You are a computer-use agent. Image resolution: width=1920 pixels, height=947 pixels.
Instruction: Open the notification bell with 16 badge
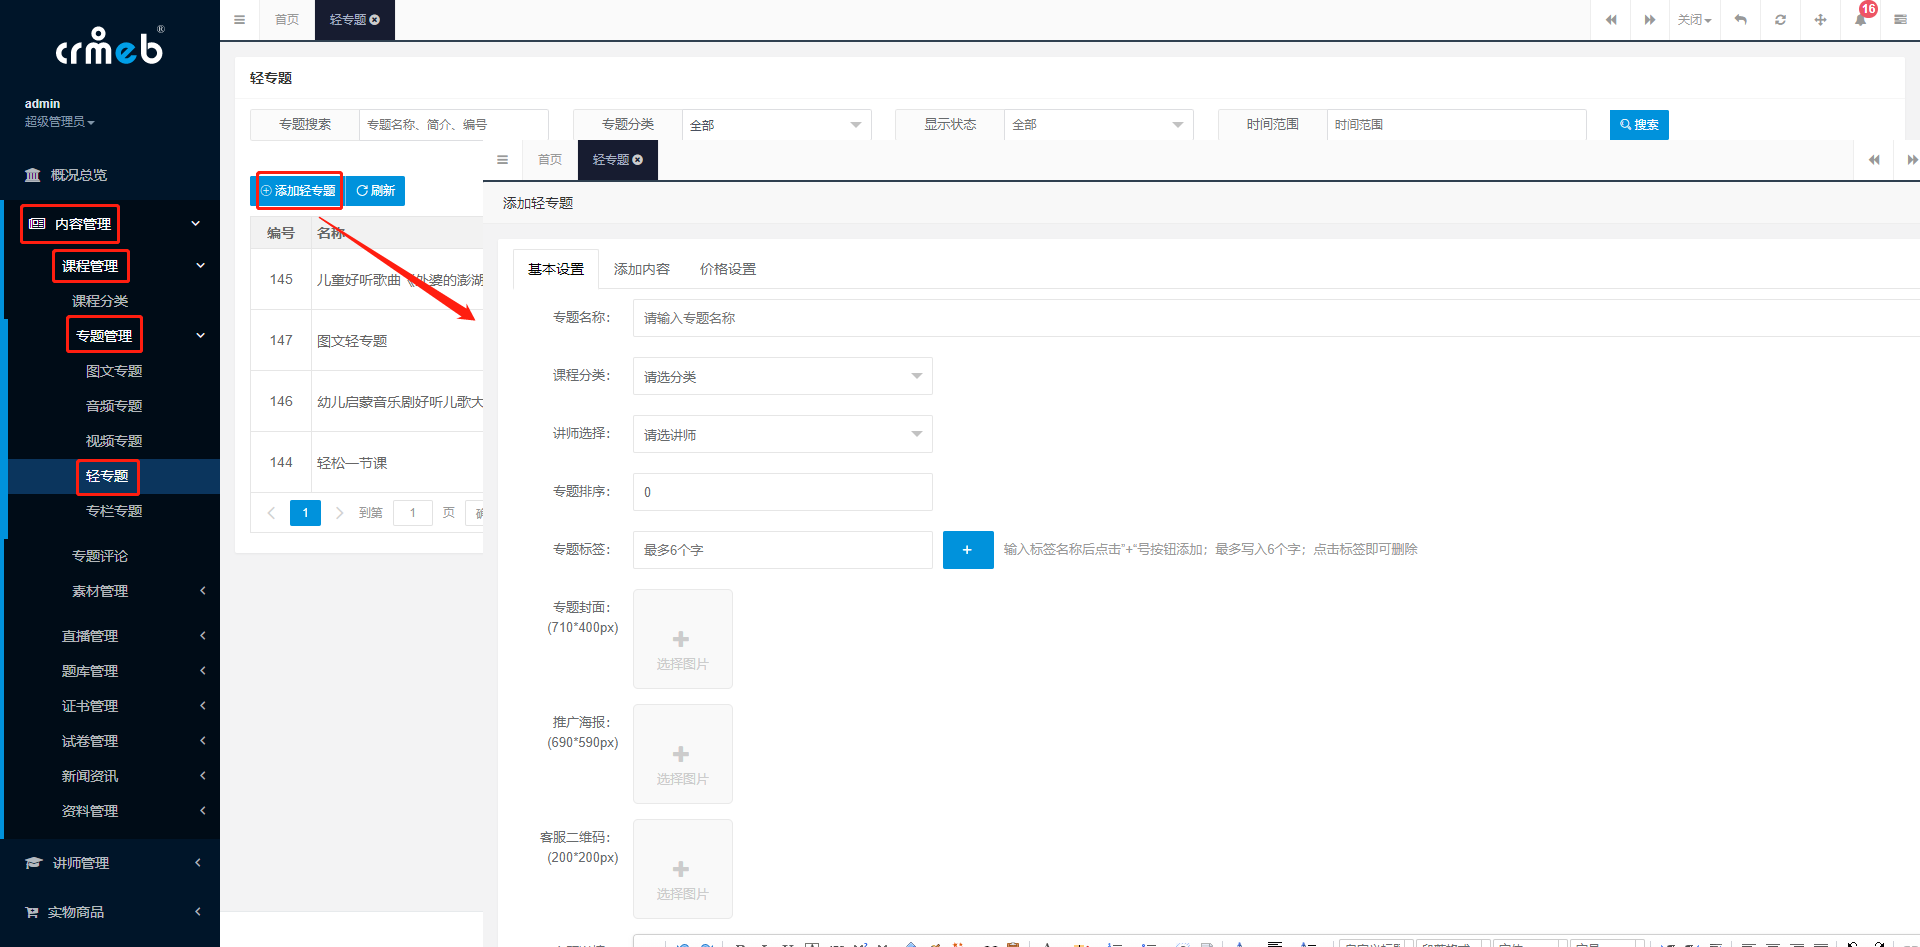click(x=1860, y=20)
